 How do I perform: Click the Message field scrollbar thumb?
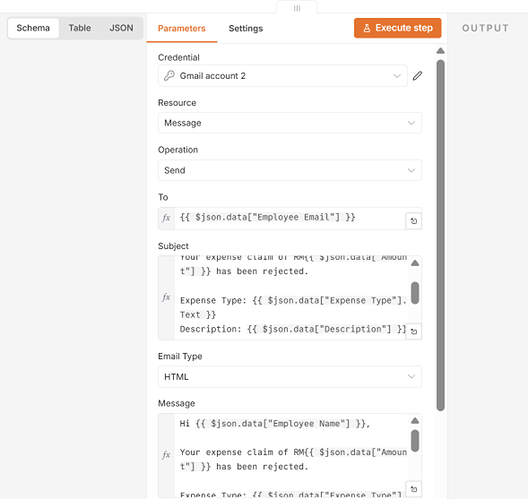[x=415, y=440]
